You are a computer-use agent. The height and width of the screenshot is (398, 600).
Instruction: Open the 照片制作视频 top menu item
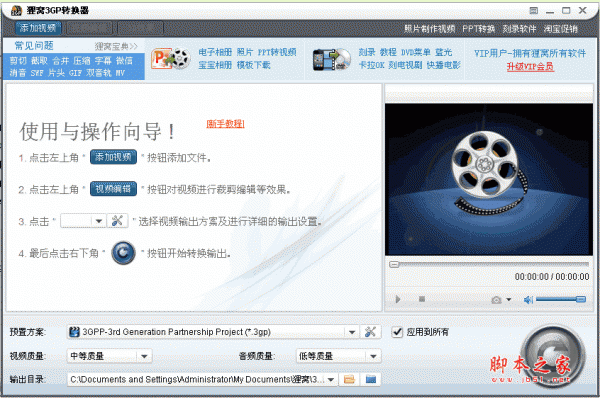(429, 29)
